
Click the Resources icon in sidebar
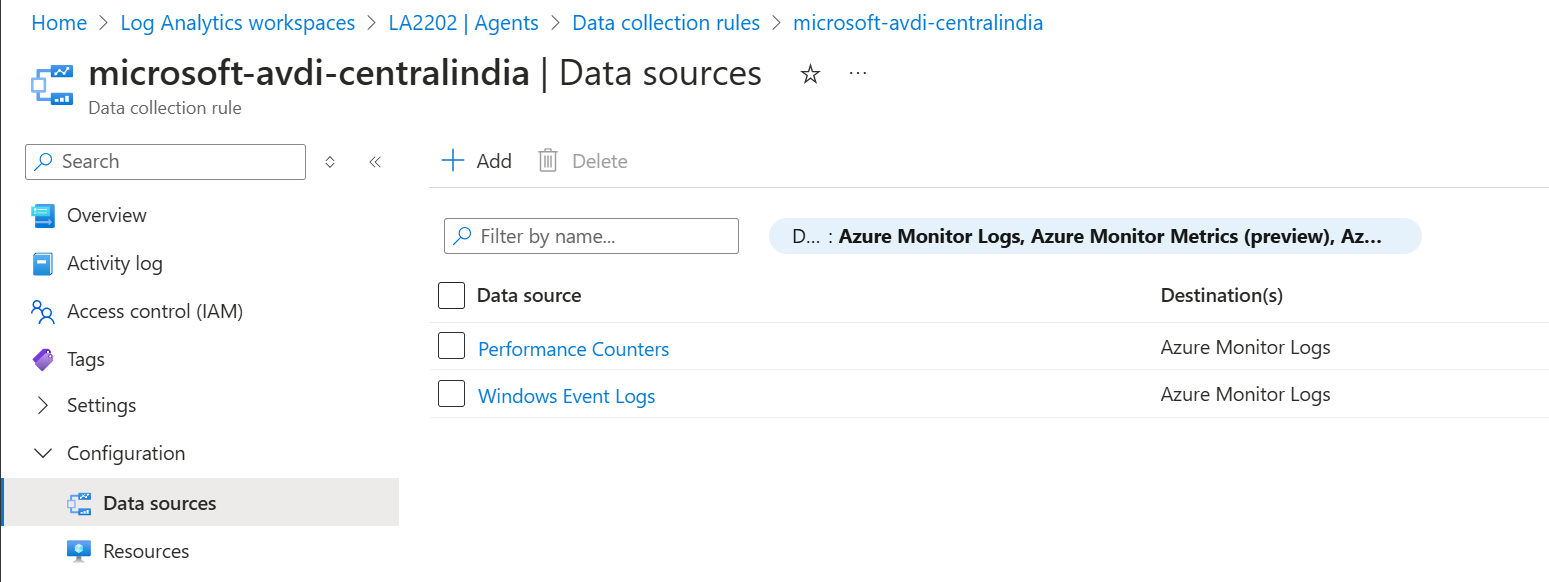[79, 551]
